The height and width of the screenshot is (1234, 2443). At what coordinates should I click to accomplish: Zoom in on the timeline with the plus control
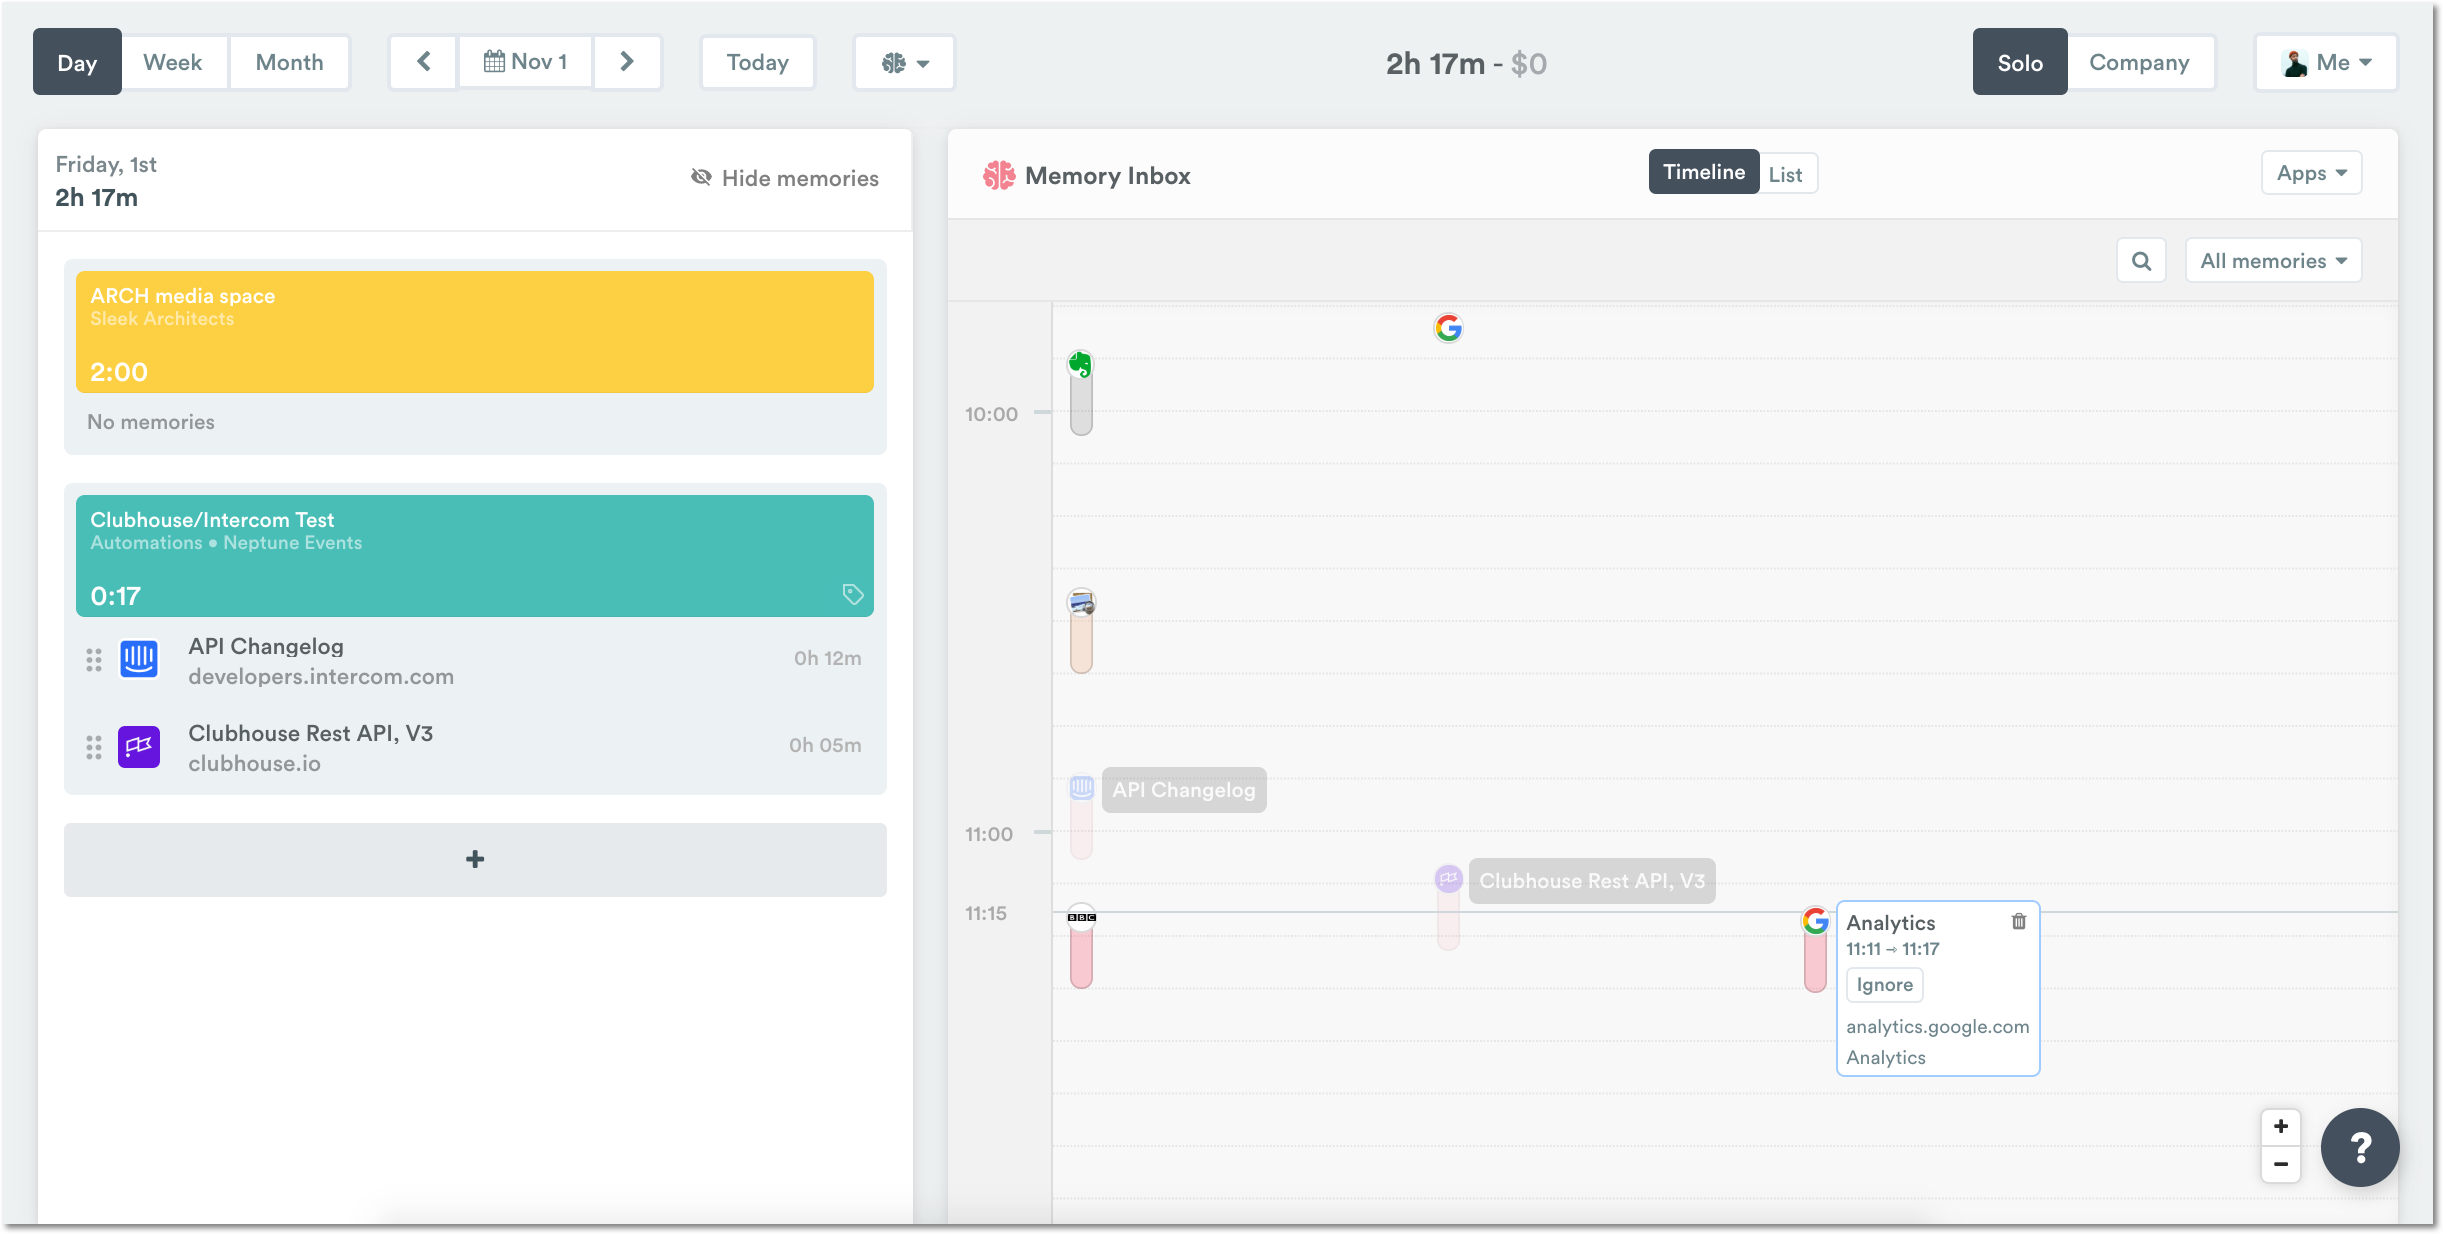point(2280,1126)
